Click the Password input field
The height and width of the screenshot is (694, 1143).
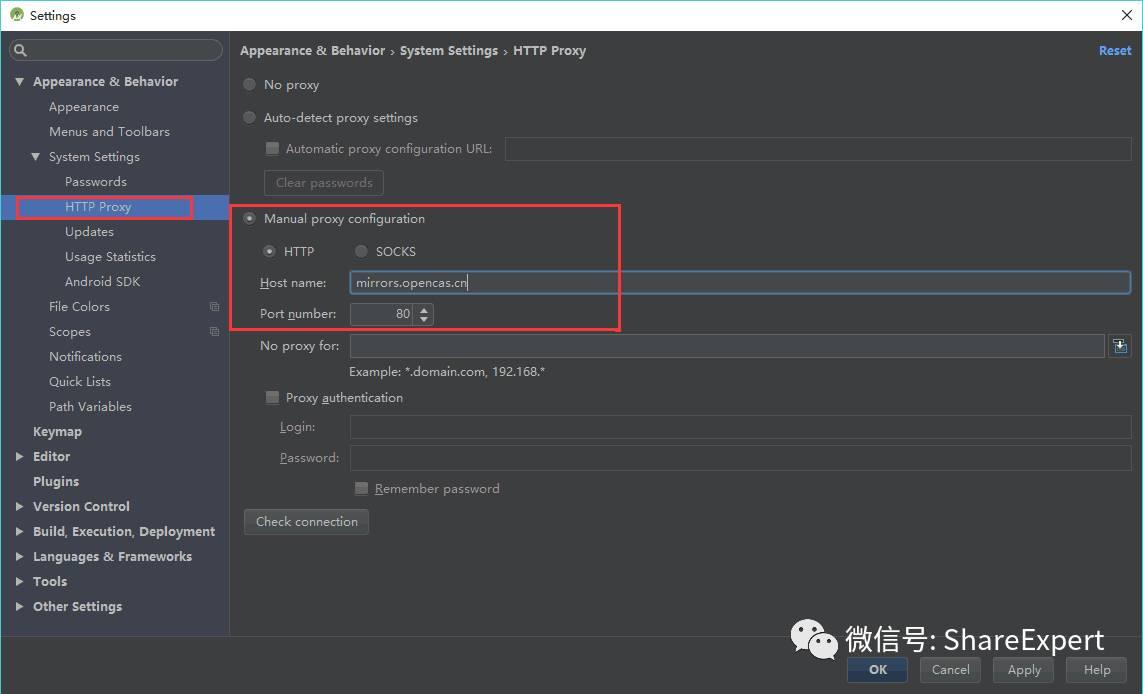click(x=740, y=459)
